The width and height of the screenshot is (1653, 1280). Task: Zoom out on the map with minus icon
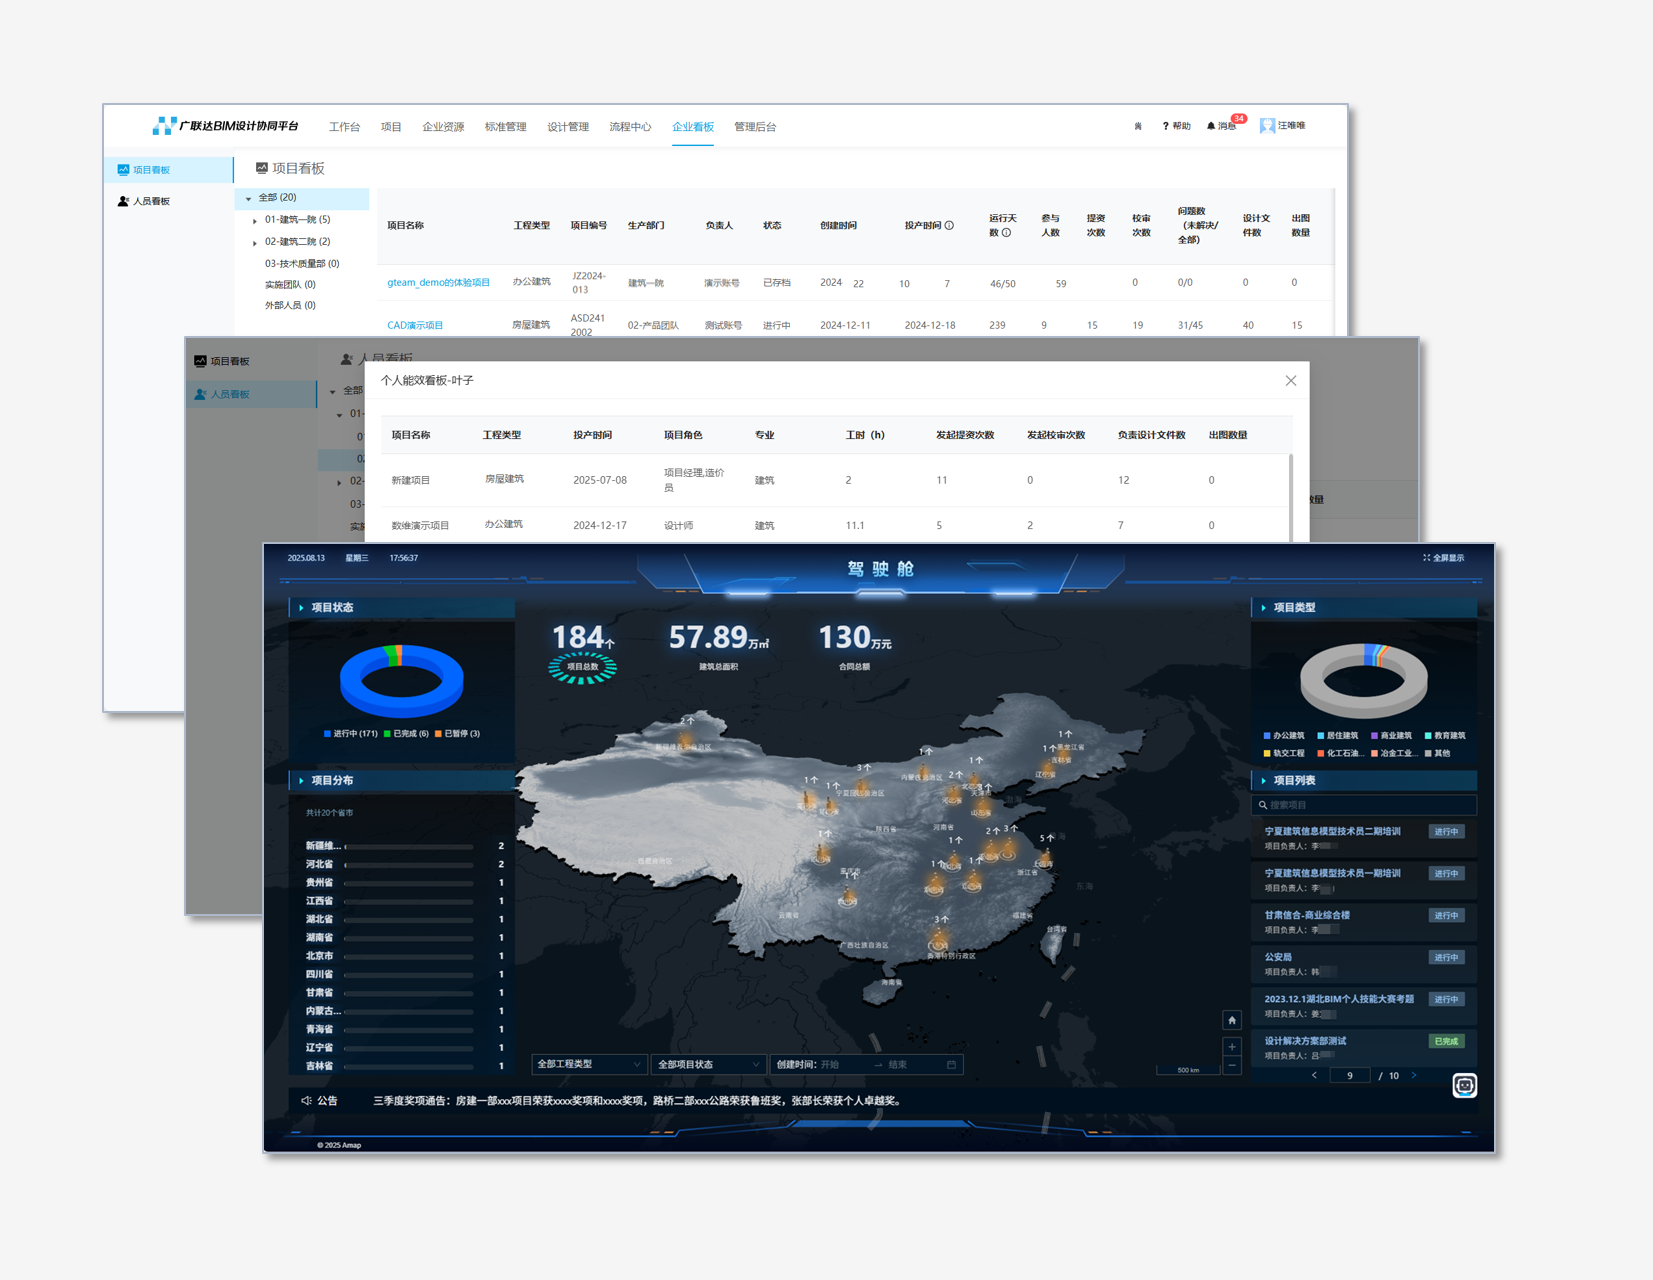point(1232,1066)
